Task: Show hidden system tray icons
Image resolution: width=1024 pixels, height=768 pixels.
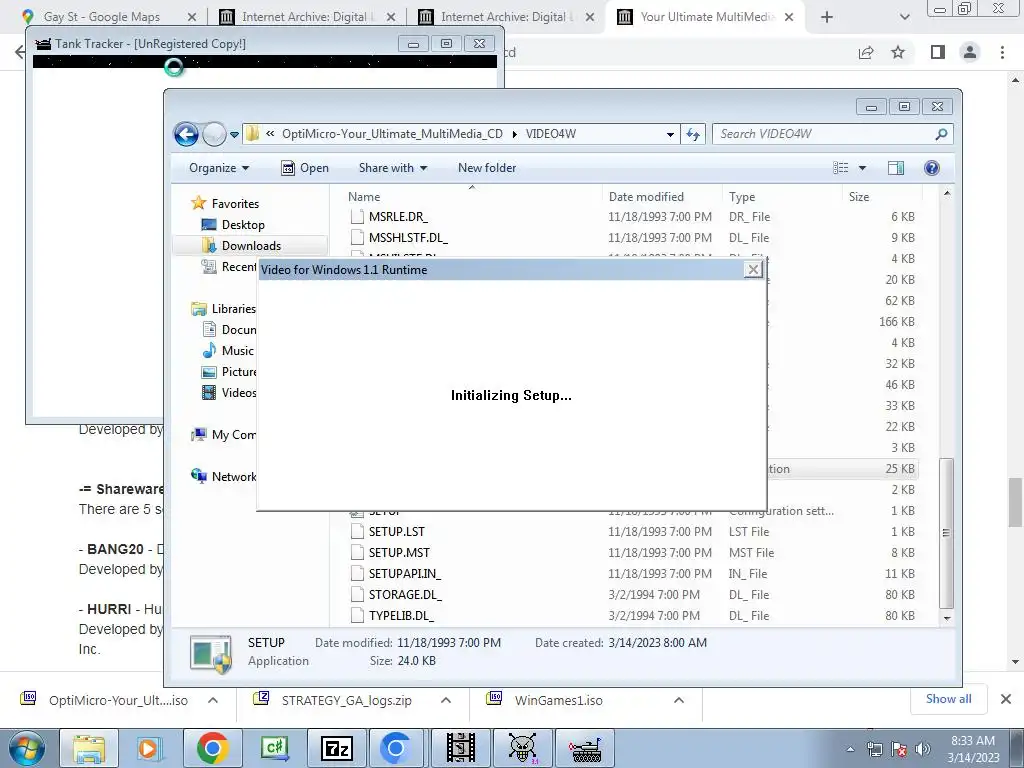Action: [850, 749]
